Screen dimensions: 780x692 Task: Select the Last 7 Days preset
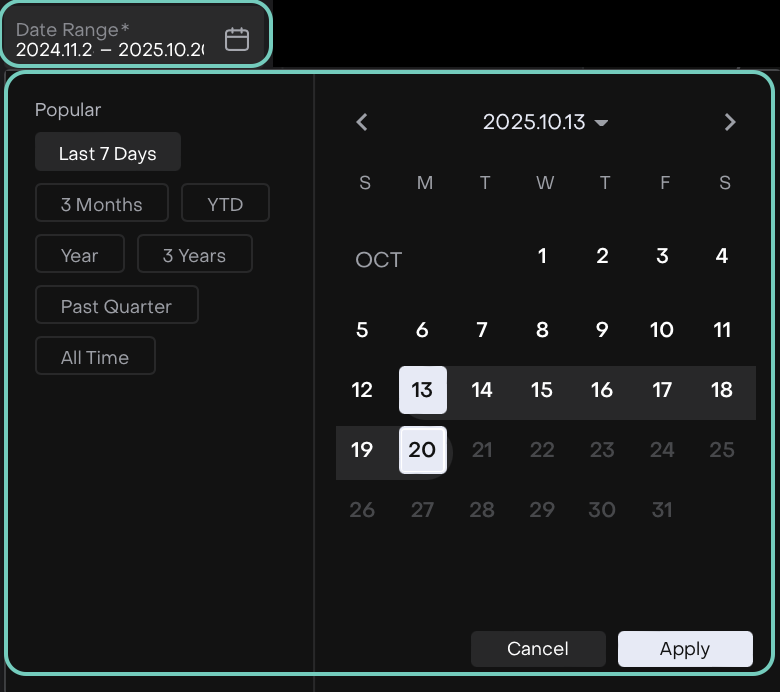pos(108,153)
